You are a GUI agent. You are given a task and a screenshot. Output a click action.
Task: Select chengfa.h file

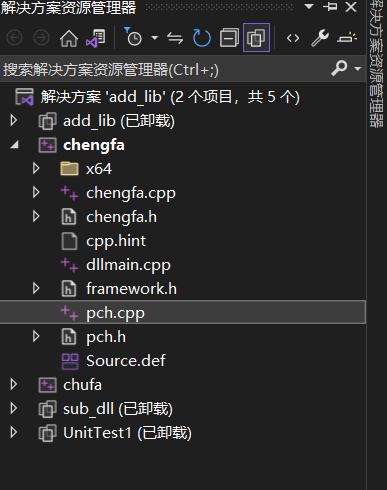tap(121, 217)
